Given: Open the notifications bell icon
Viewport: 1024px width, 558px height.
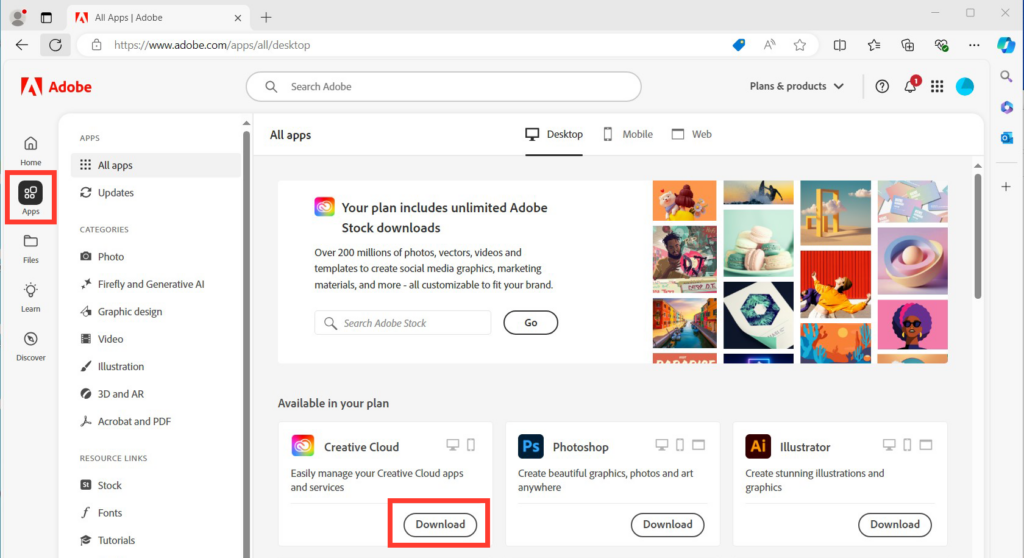Looking at the screenshot, I should click(910, 87).
